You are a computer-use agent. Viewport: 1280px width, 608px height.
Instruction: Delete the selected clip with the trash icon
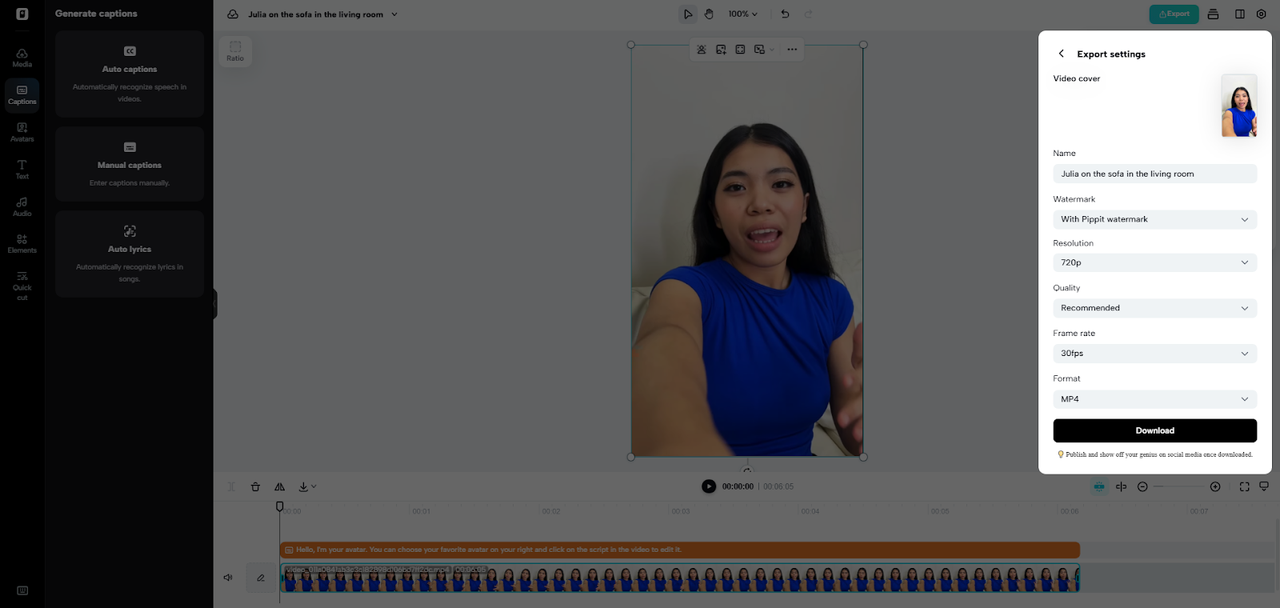click(255, 486)
